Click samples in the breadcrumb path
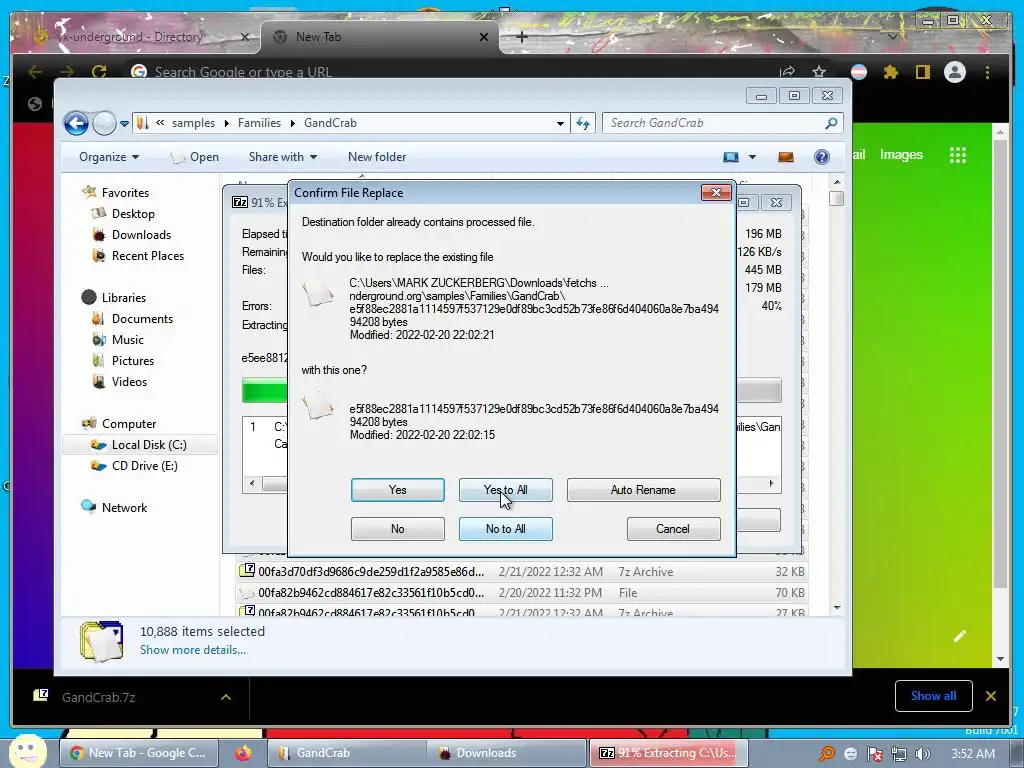 tap(193, 123)
